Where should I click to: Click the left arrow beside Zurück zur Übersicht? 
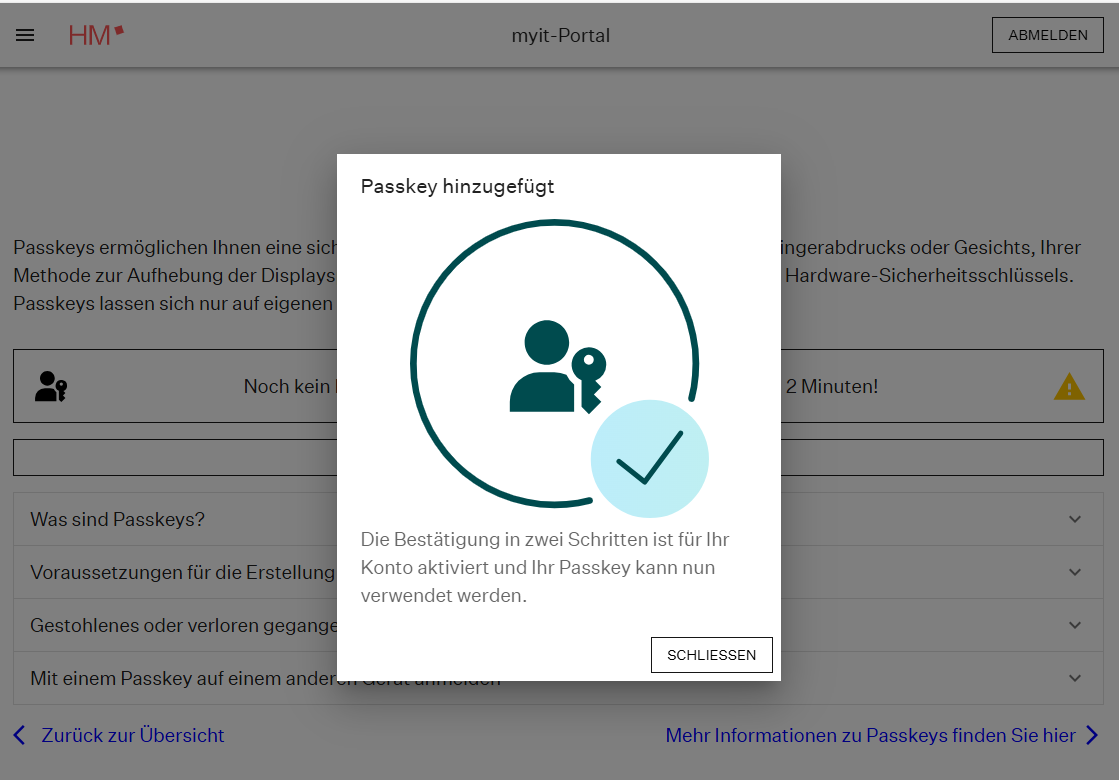point(20,736)
